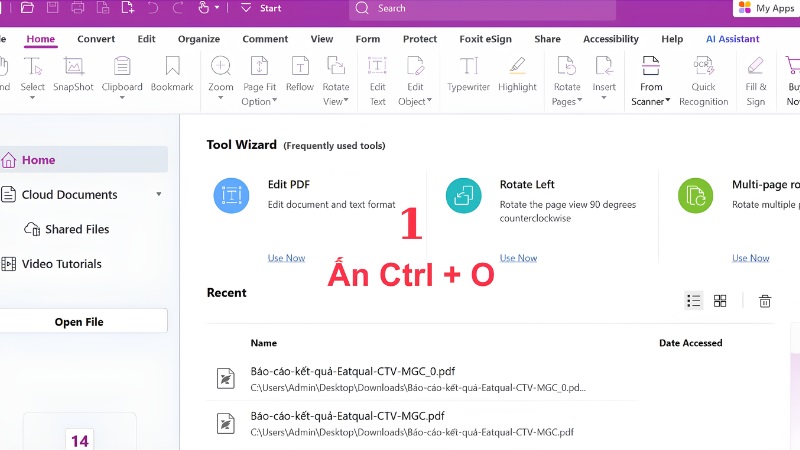The width and height of the screenshot is (800, 450).
Task: Click the Edit PDF title text
Action: tap(289, 184)
